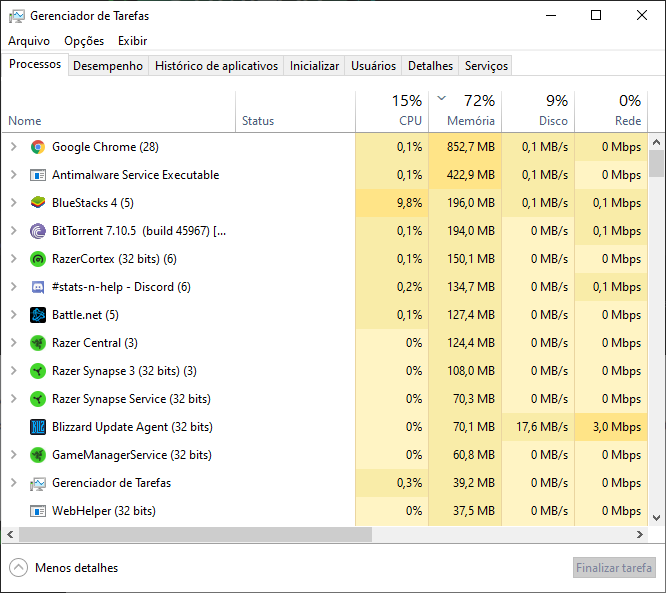Click the vertical scrollbar up arrow
This screenshot has height=593, width=666.
click(x=656, y=142)
